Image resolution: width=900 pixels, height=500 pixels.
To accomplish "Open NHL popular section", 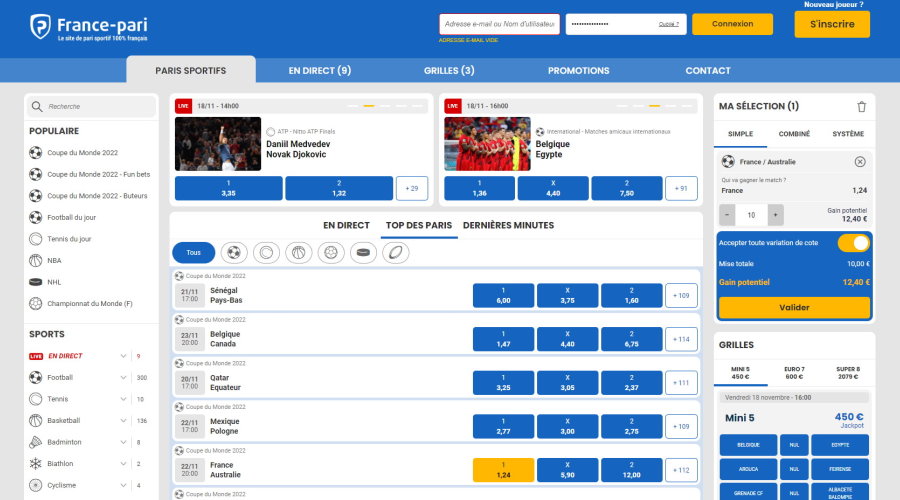I will tap(54, 282).
